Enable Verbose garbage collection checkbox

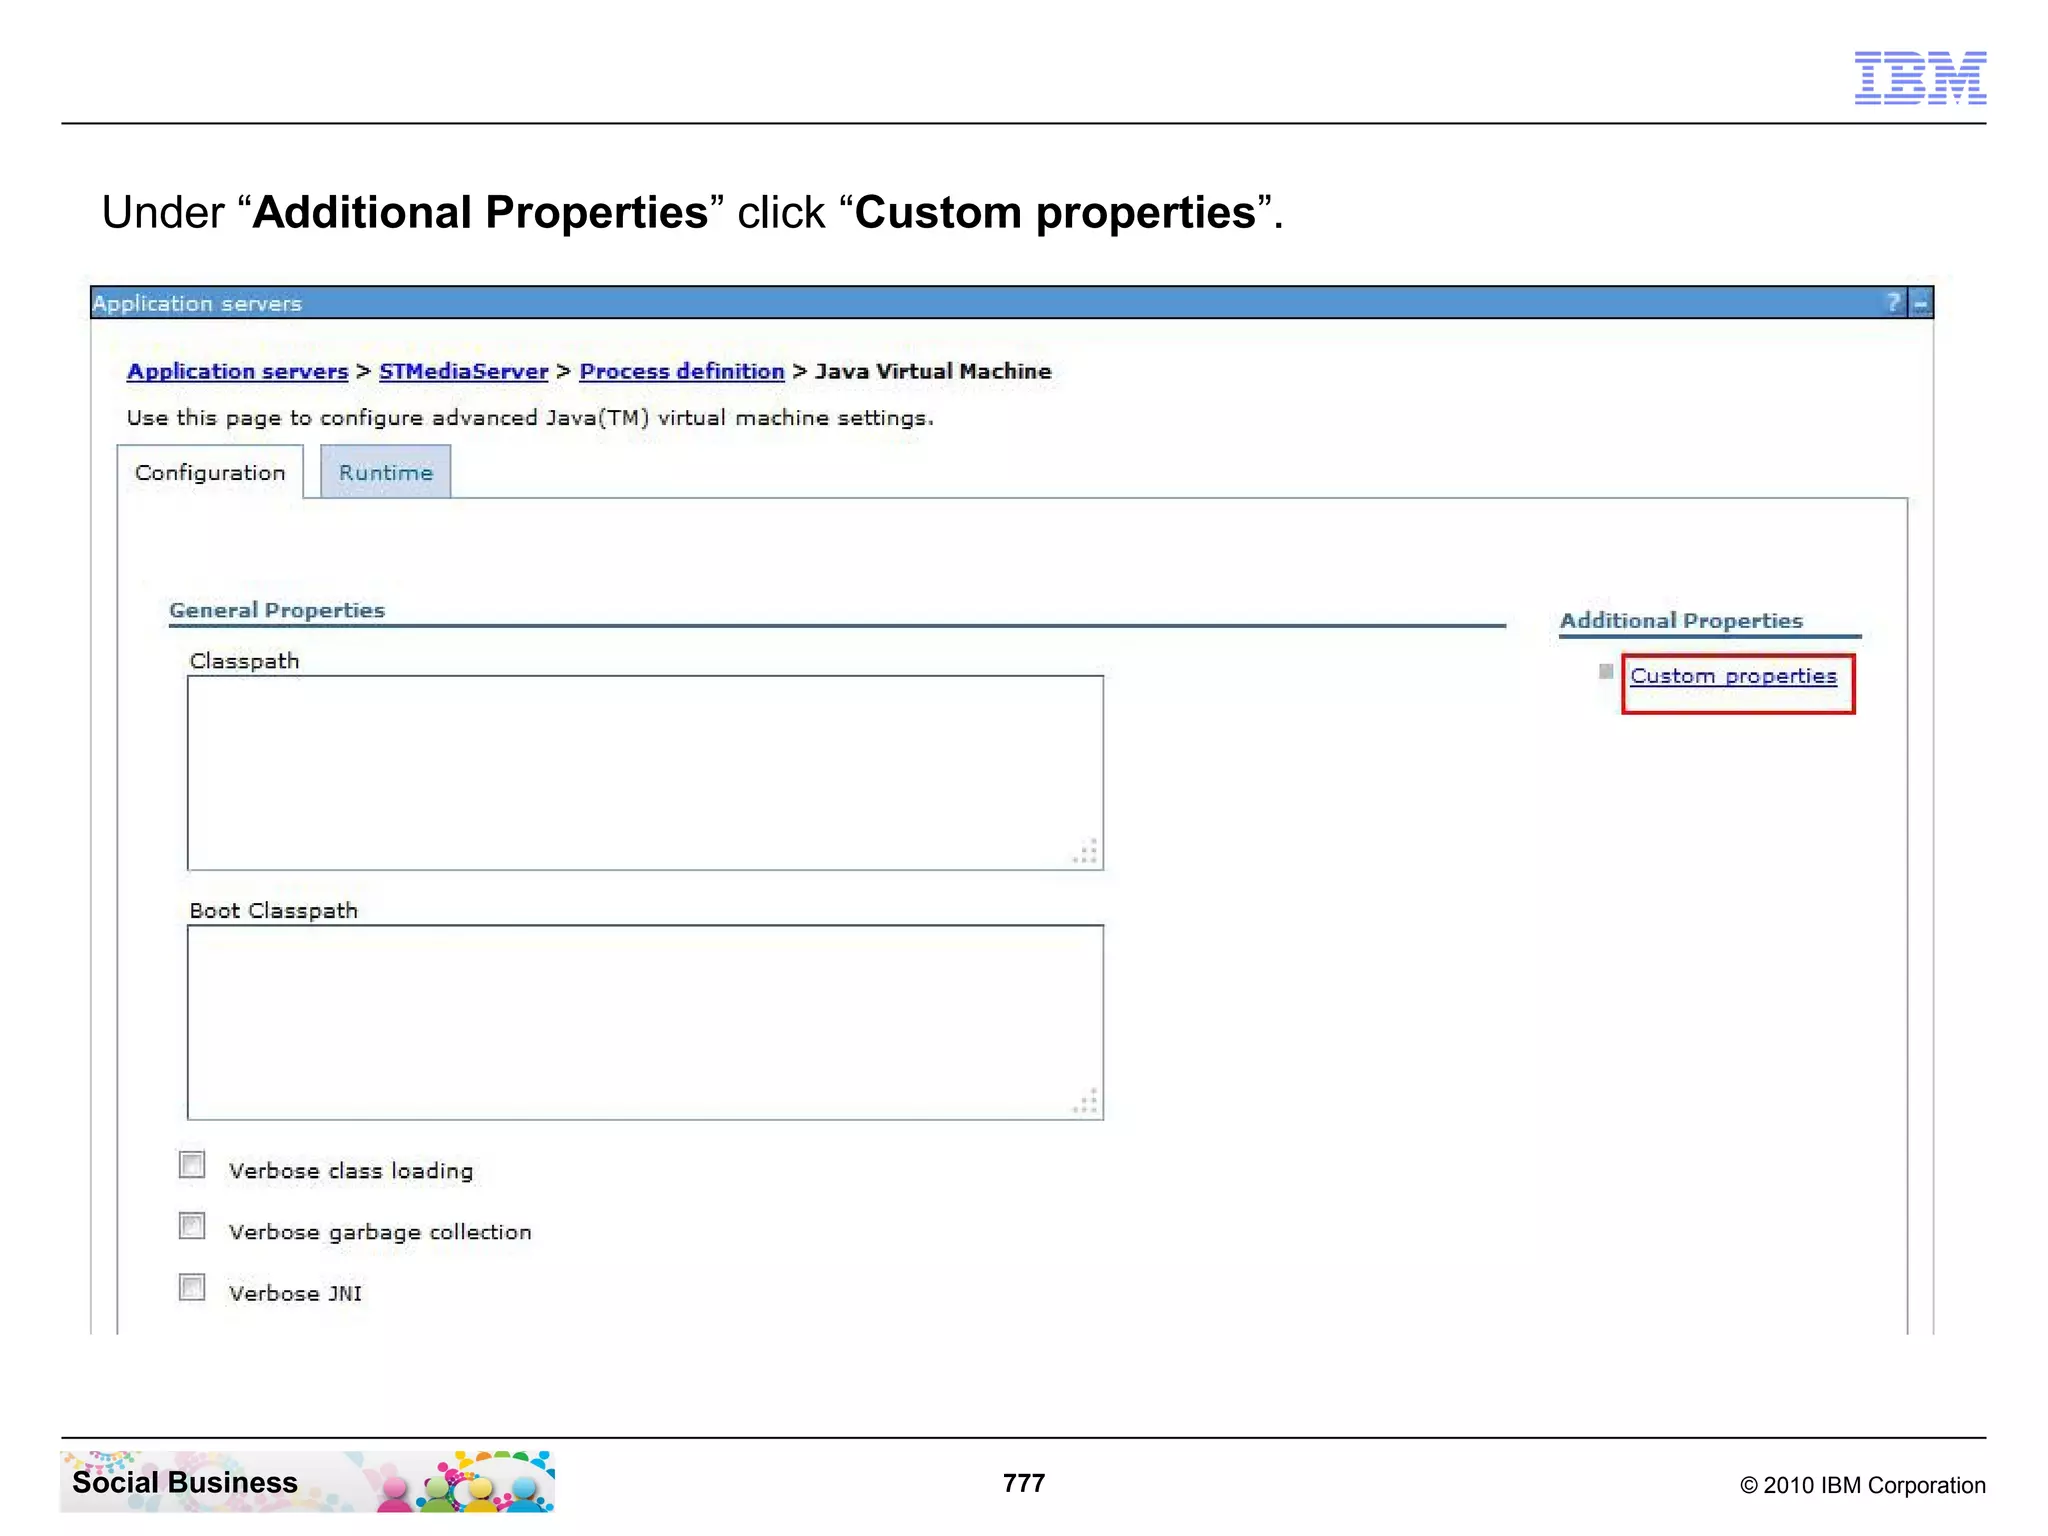point(192,1226)
